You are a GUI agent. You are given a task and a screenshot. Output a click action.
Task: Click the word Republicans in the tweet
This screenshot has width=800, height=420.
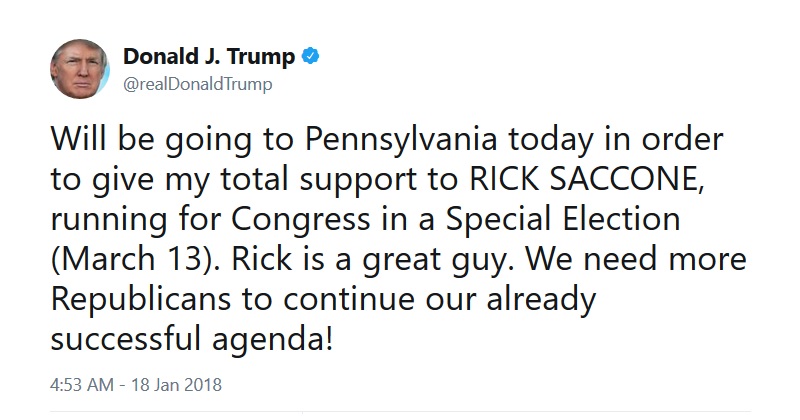click(x=141, y=300)
